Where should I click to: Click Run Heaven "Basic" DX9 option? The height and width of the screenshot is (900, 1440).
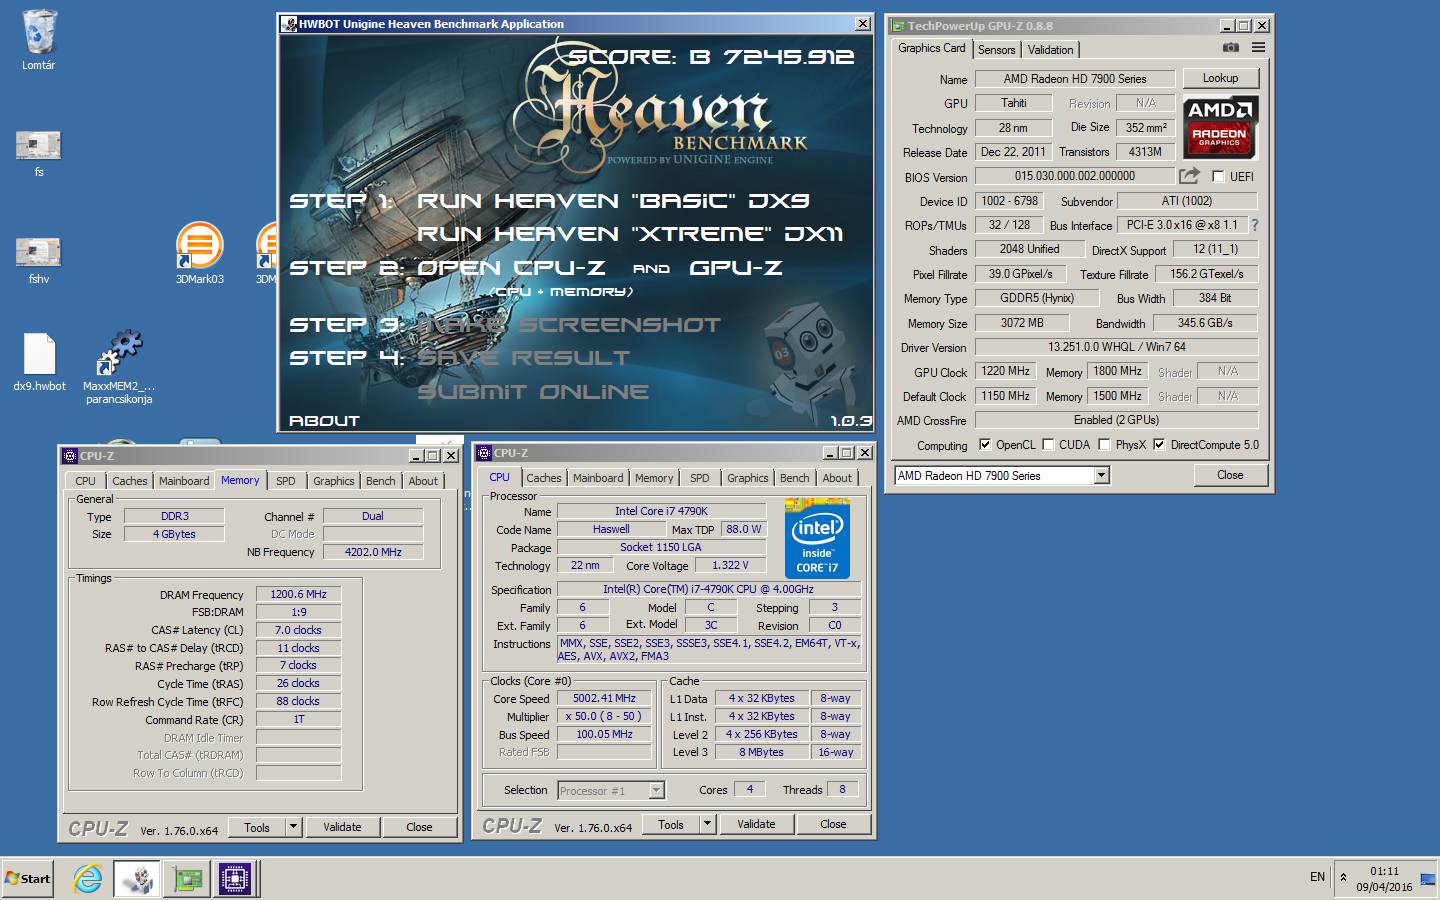(x=613, y=201)
